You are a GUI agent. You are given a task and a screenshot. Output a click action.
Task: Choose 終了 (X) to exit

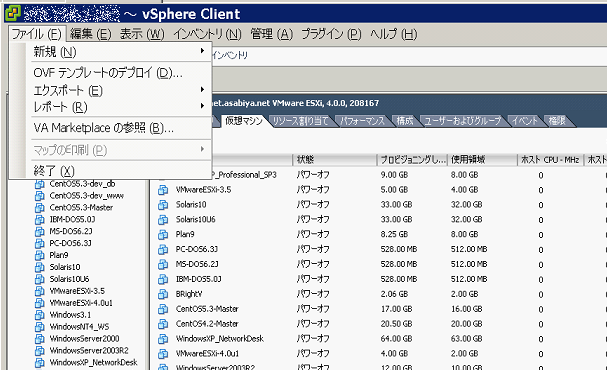(54, 171)
